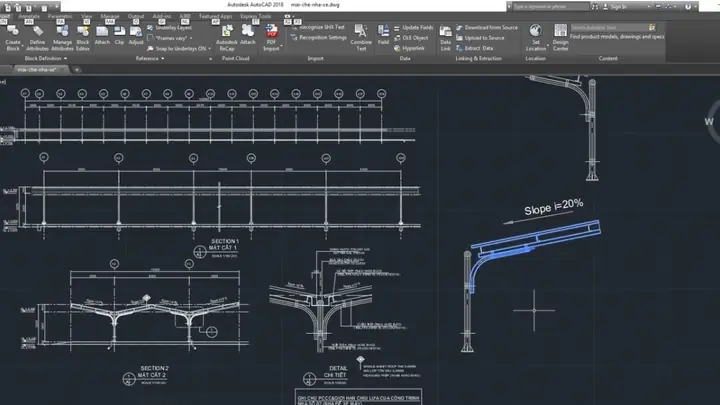The width and height of the screenshot is (720, 405).
Task: Switch to the Express Tools tab
Action: pyautogui.click(x=256, y=17)
